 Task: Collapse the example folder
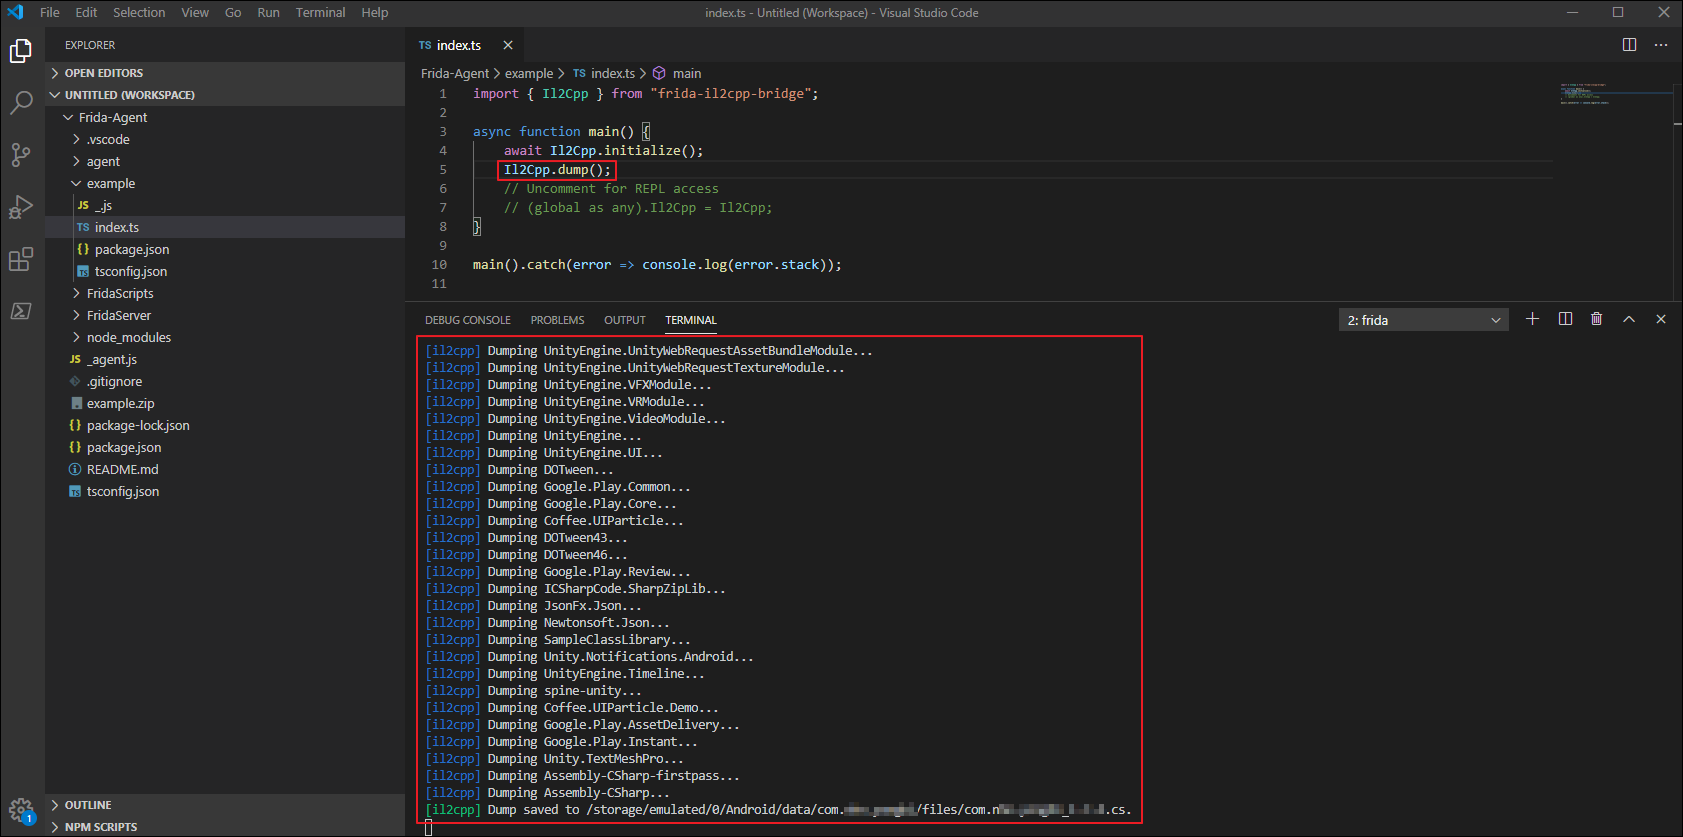coord(225,183)
